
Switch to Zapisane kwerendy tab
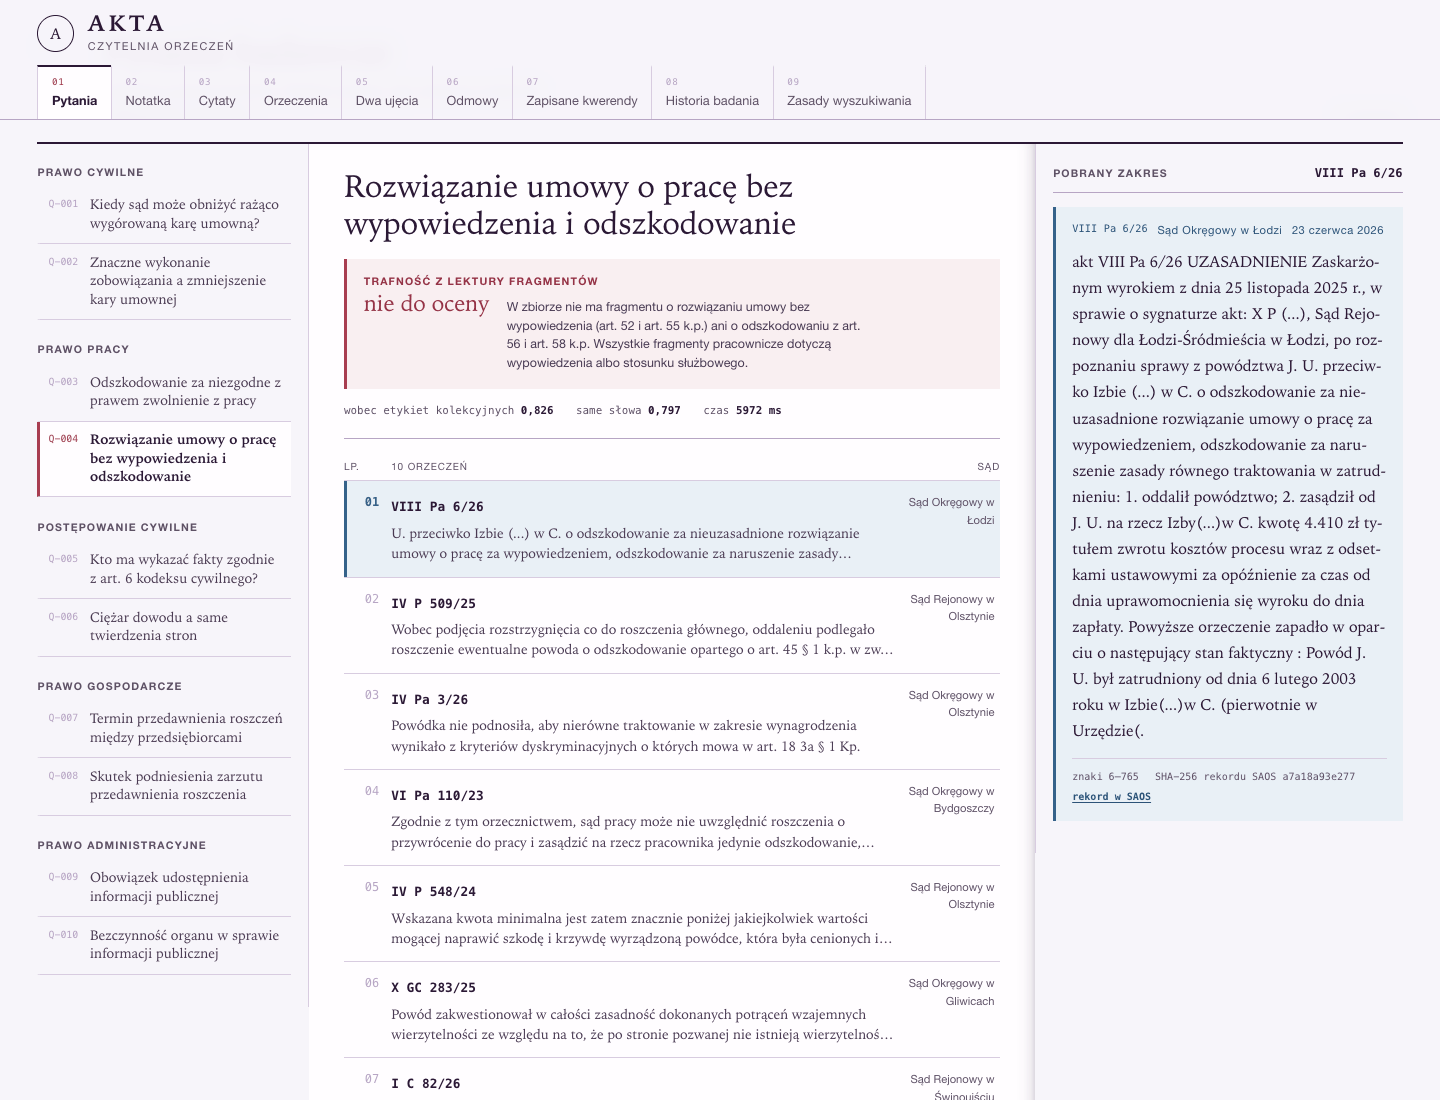582,92
